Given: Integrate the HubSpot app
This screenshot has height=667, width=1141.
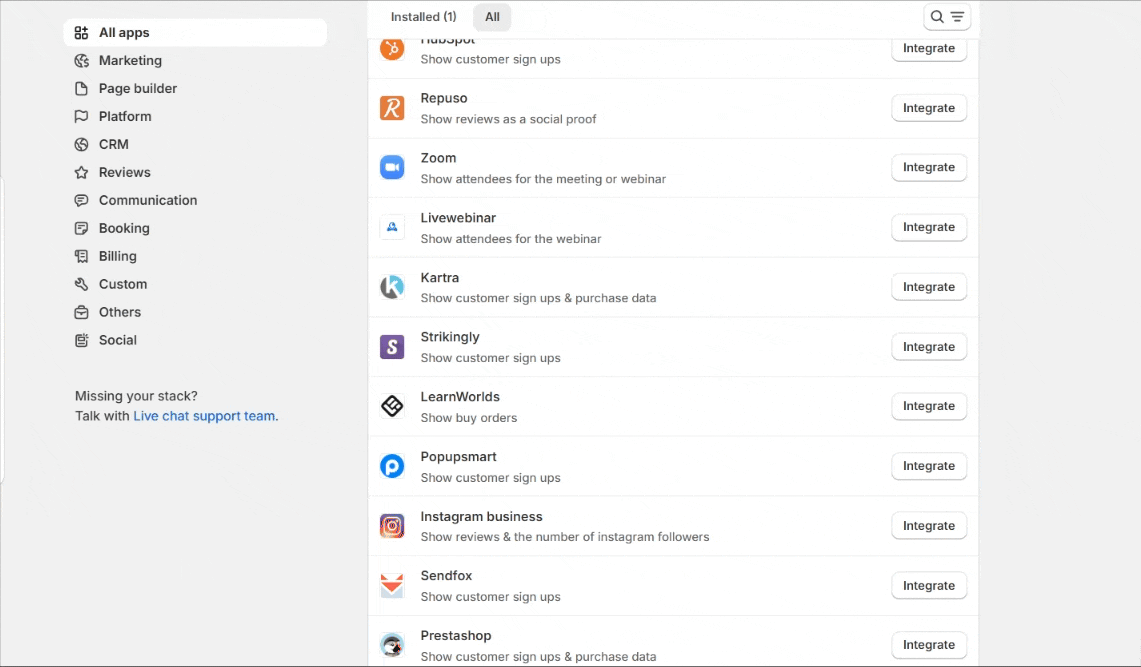Looking at the screenshot, I should pos(929,48).
